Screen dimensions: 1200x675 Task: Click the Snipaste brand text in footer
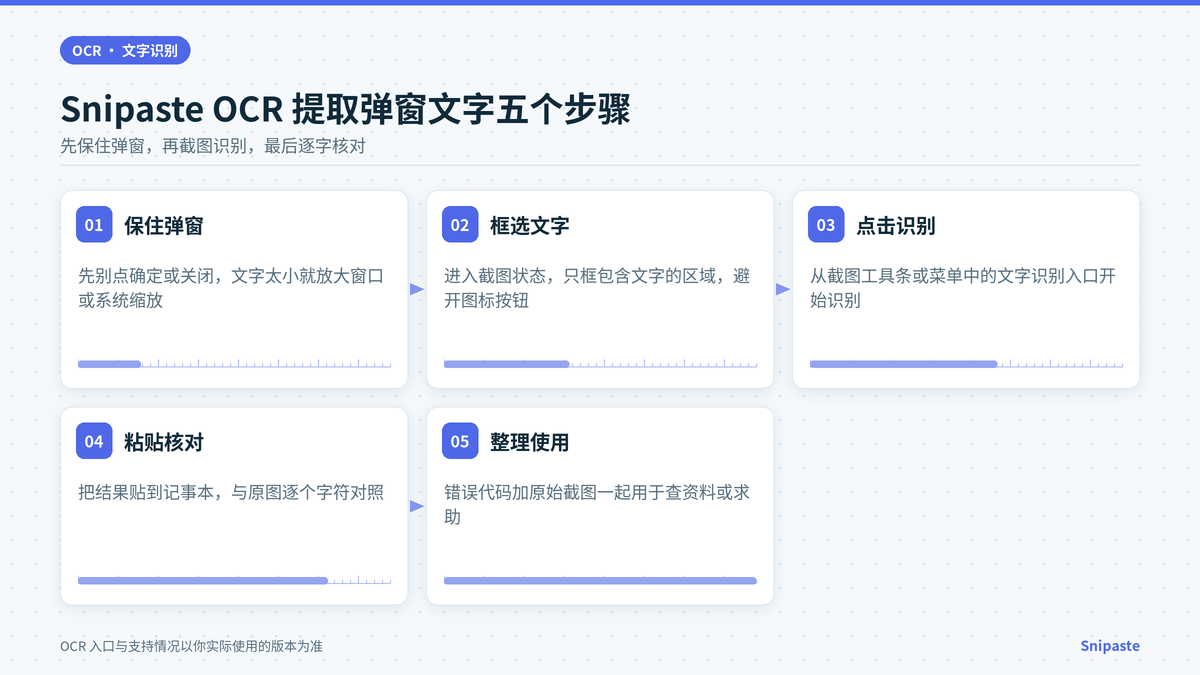click(x=1110, y=646)
